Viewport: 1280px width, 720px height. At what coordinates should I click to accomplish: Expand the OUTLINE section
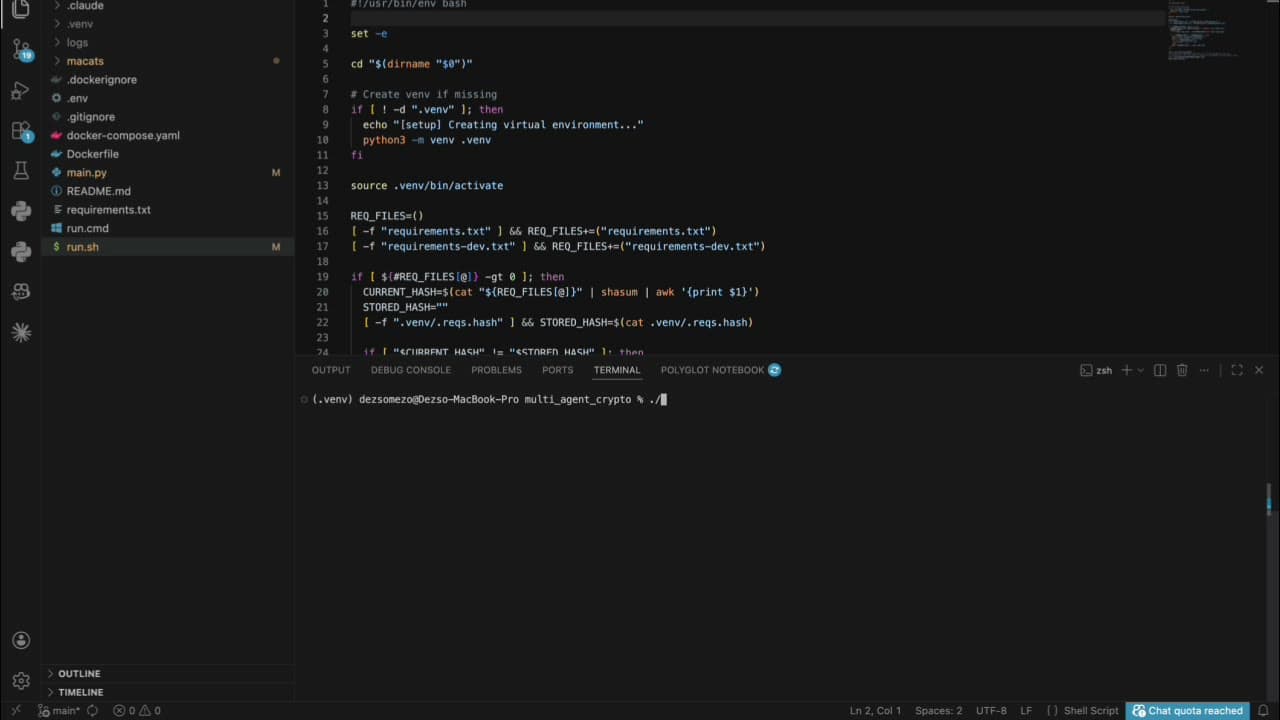pos(79,674)
